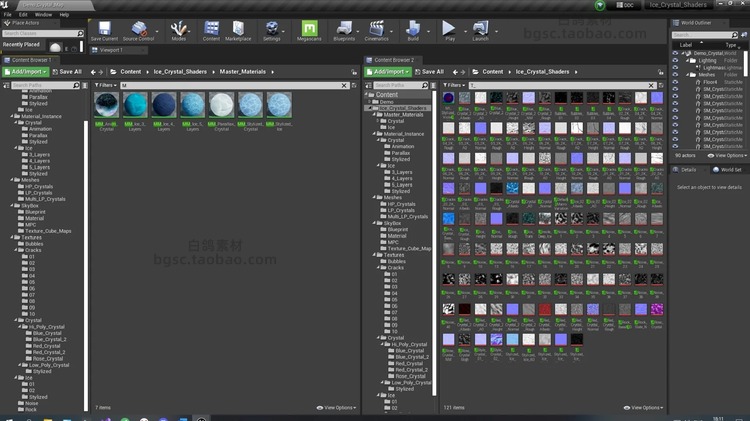This screenshot has width=750, height=421.
Task: Click Save All in Content Browser 1
Action: pos(67,72)
